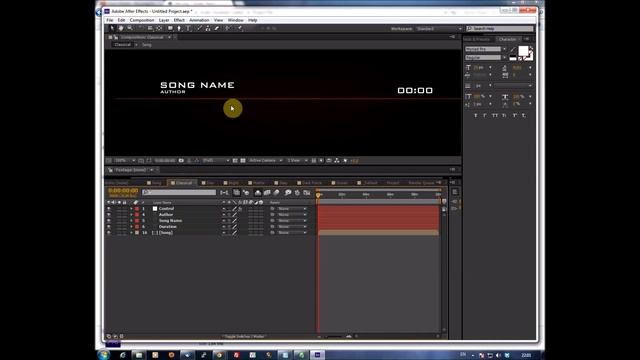Switch to the Character panel tab
This screenshot has width=640, height=360.
(507, 39)
